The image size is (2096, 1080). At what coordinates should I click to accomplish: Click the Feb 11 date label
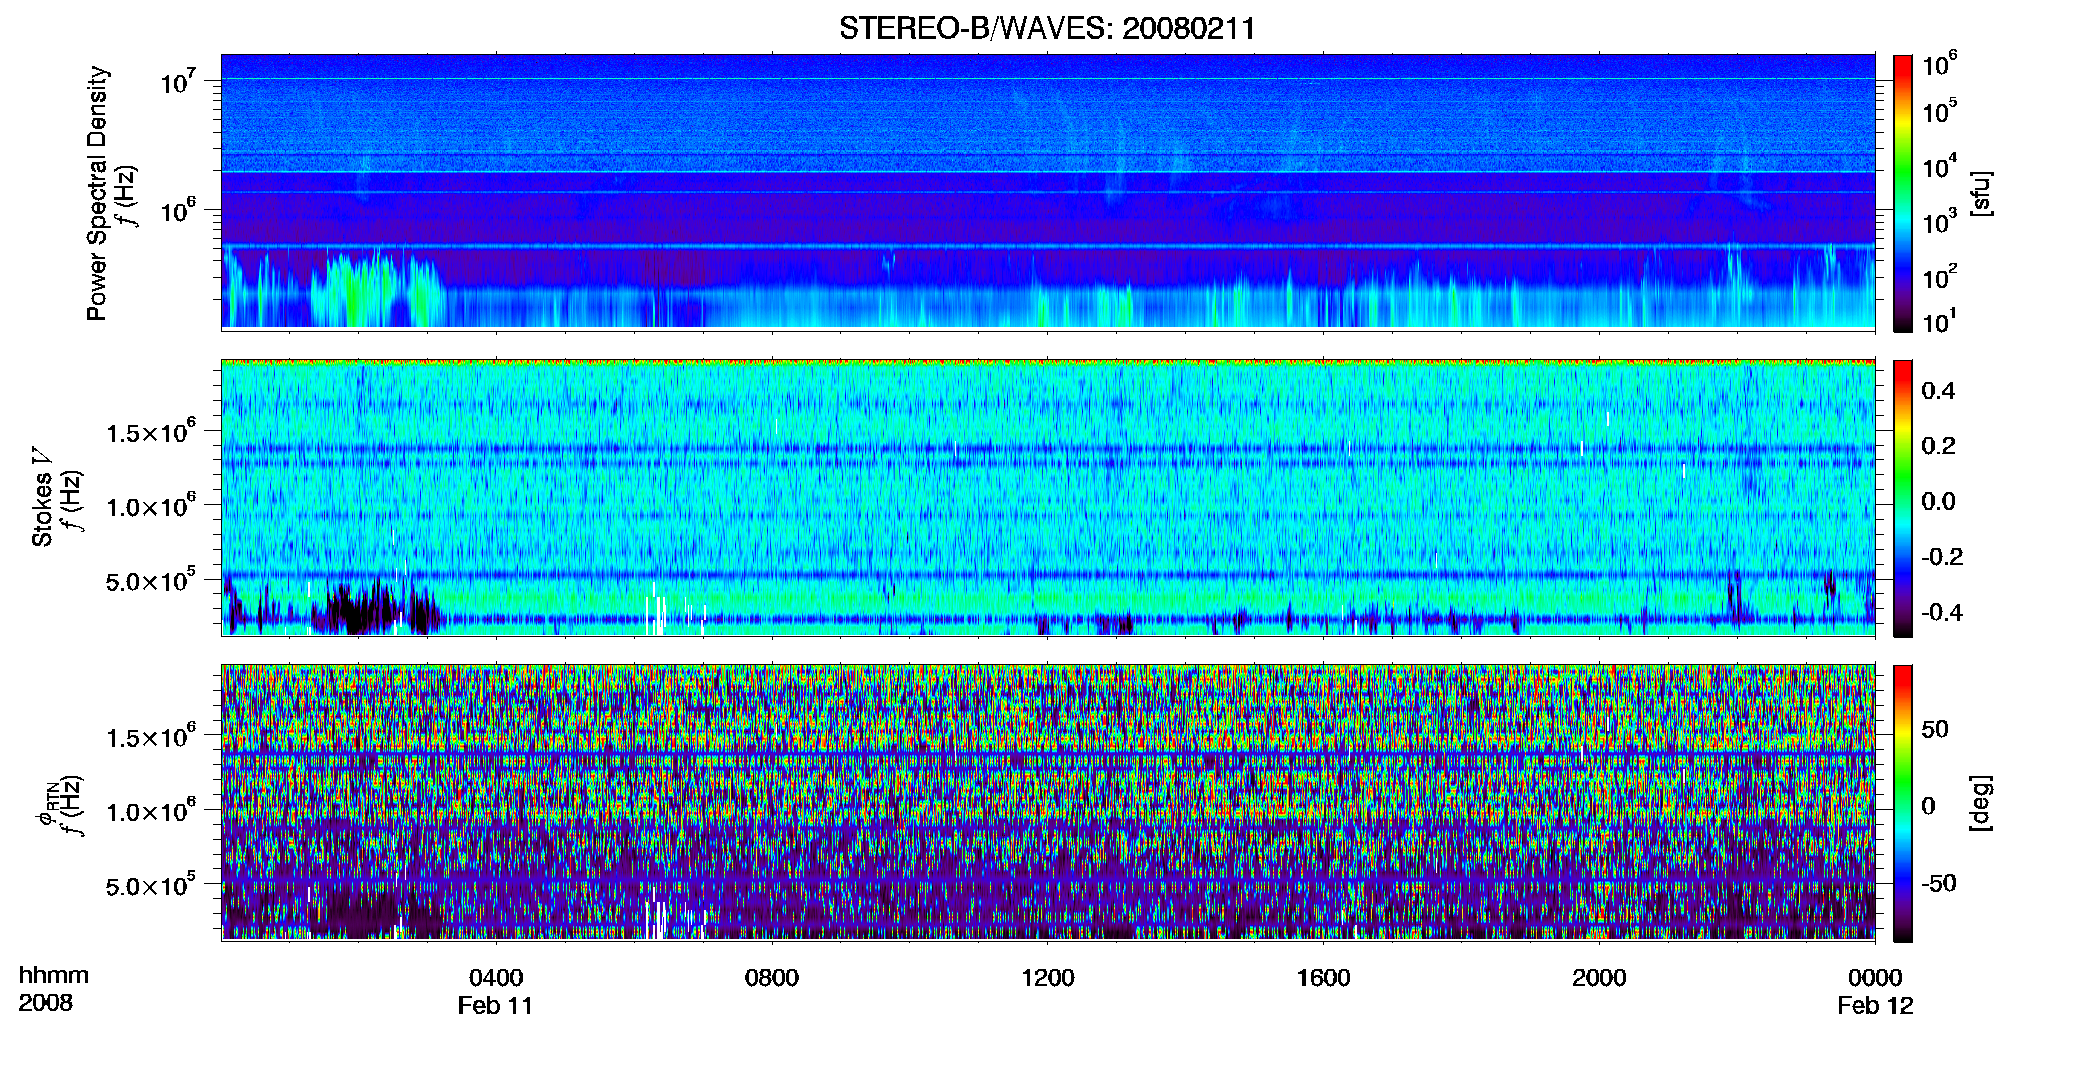[x=496, y=1006]
